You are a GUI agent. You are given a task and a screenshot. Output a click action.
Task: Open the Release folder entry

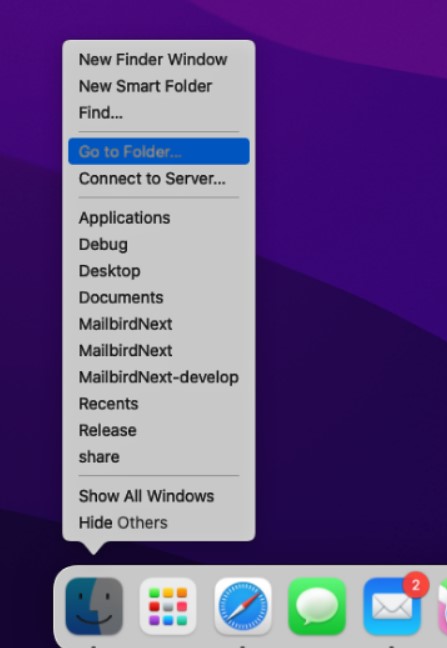point(159,430)
